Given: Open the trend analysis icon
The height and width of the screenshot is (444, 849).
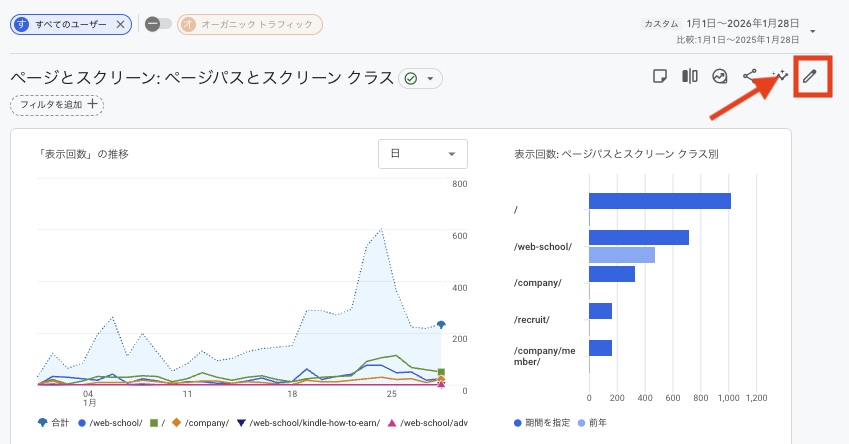Looking at the screenshot, I should [719, 76].
